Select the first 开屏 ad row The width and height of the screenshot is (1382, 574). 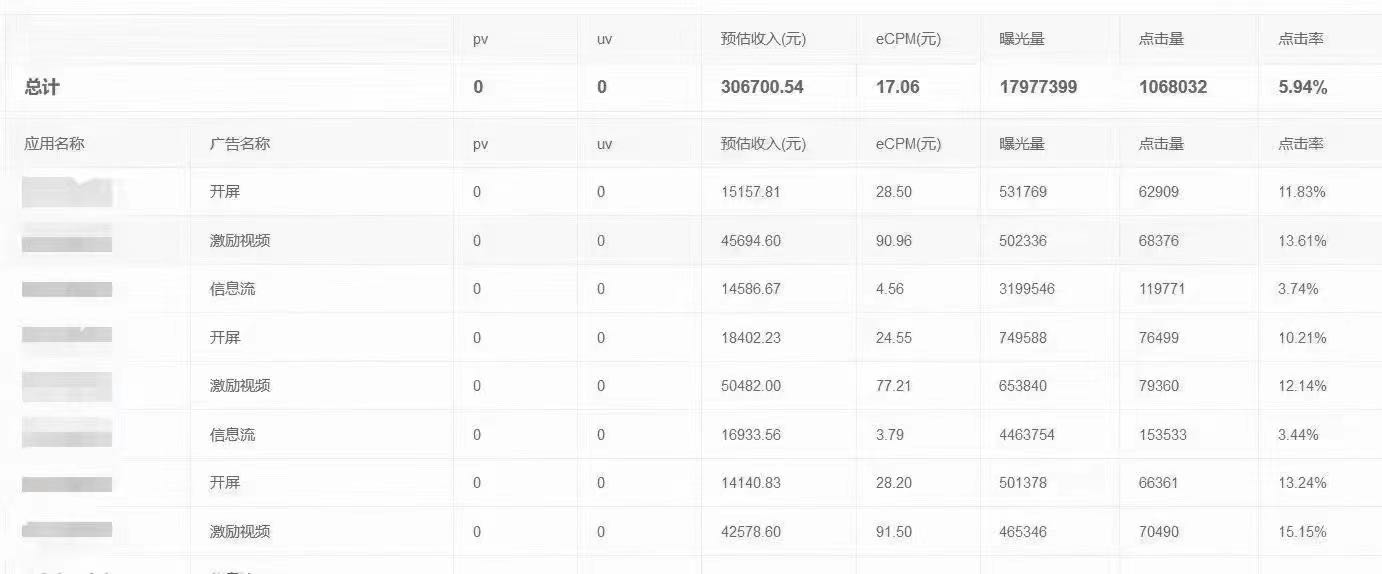click(x=691, y=191)
